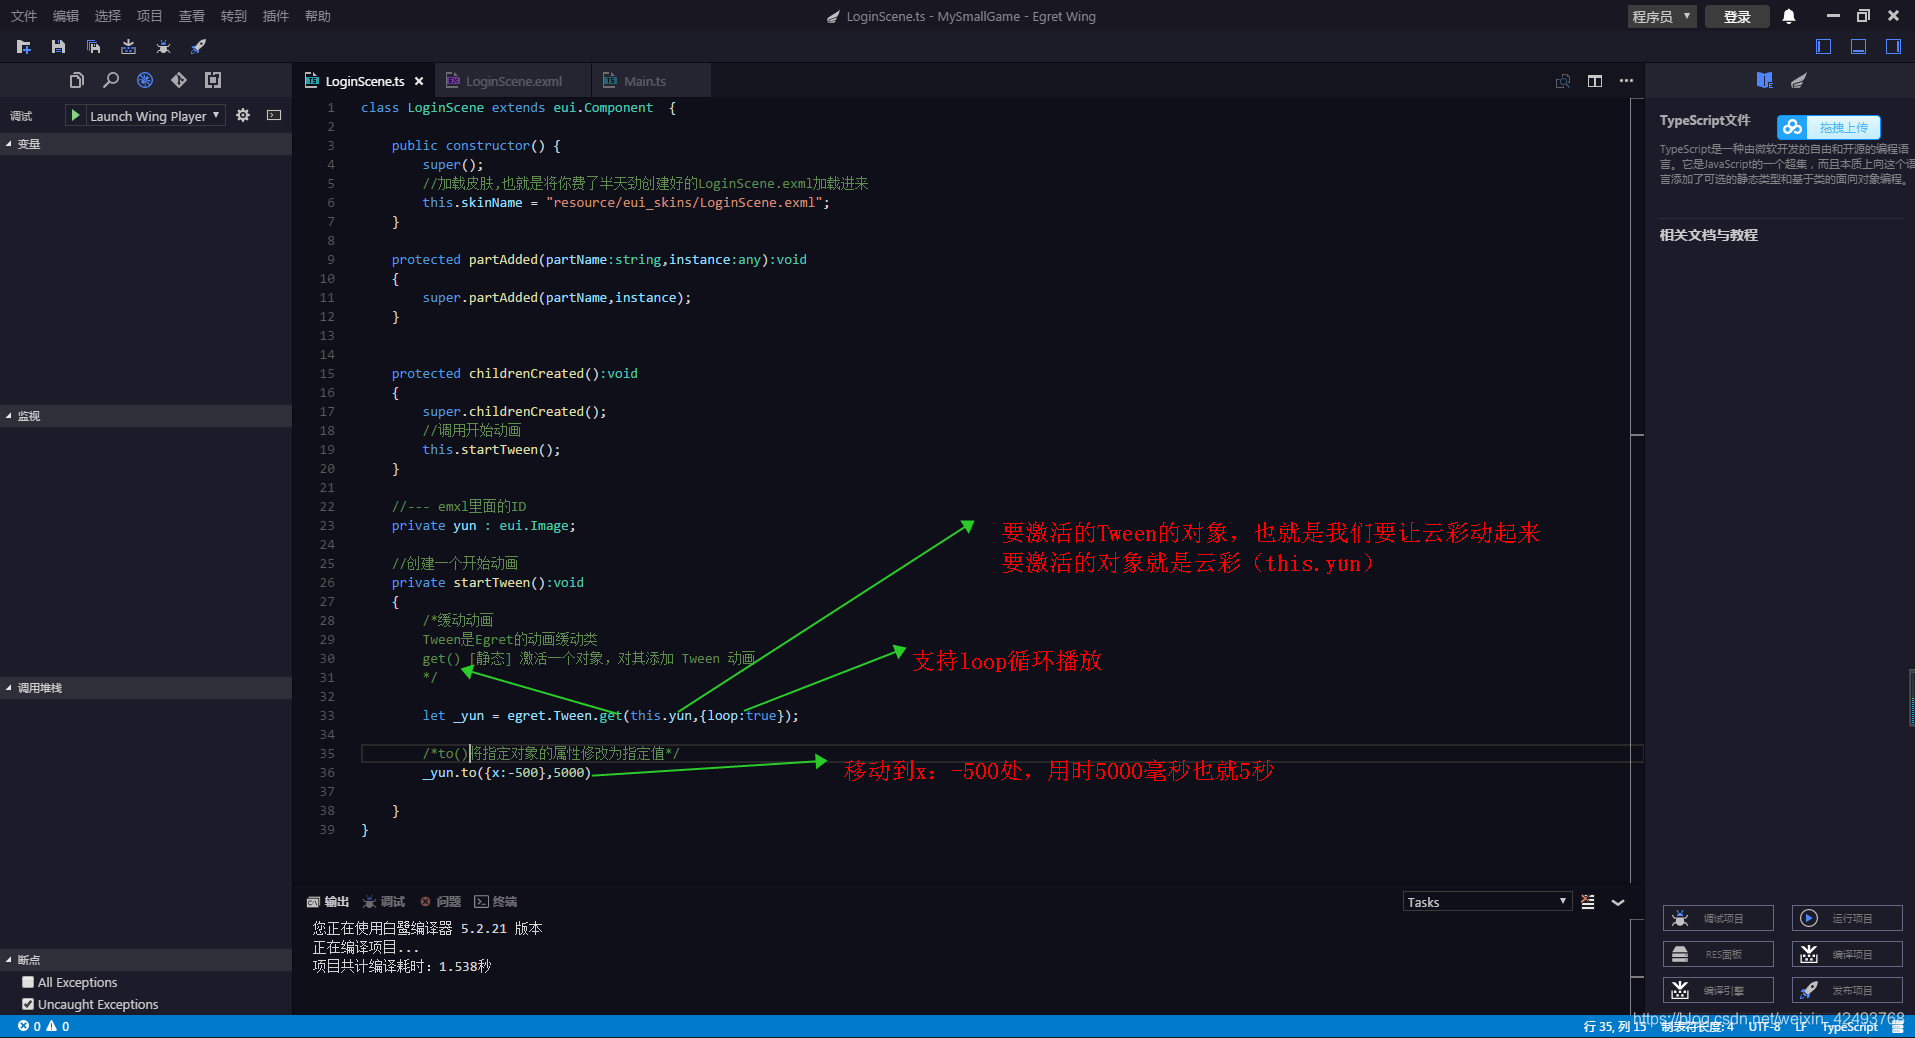Open the search sidebar view
The image size is (1915, 1038).
(111, 80)
